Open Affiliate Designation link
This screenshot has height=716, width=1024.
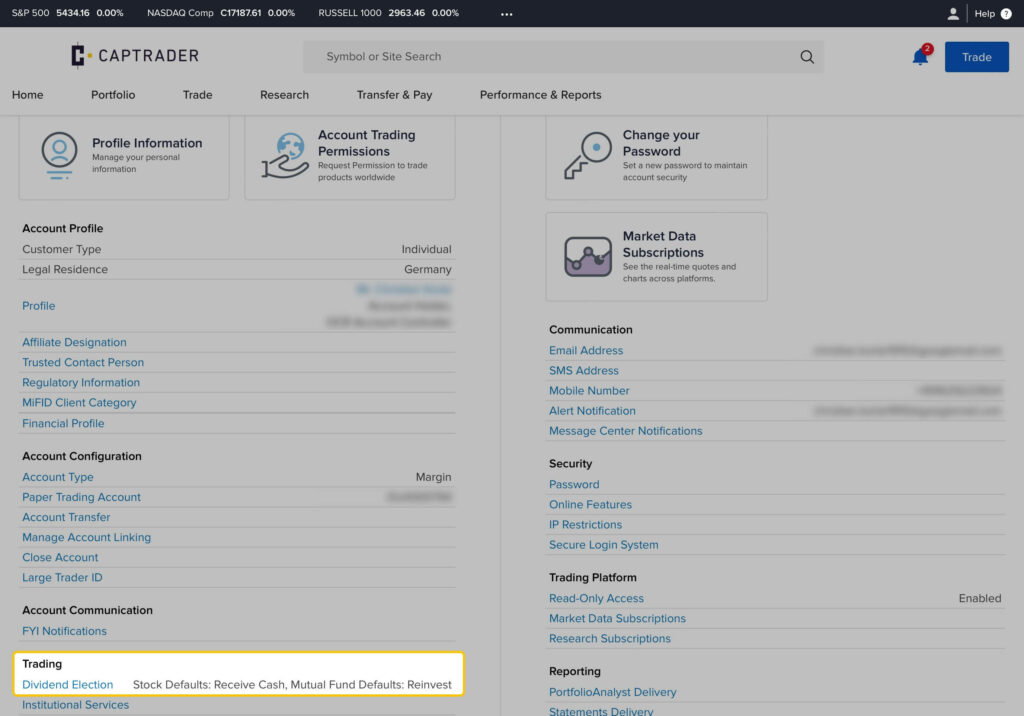click(74, 342)
